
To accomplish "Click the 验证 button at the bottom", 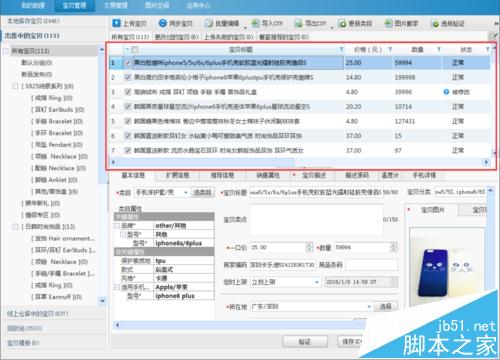I will (x=305, y=341).
